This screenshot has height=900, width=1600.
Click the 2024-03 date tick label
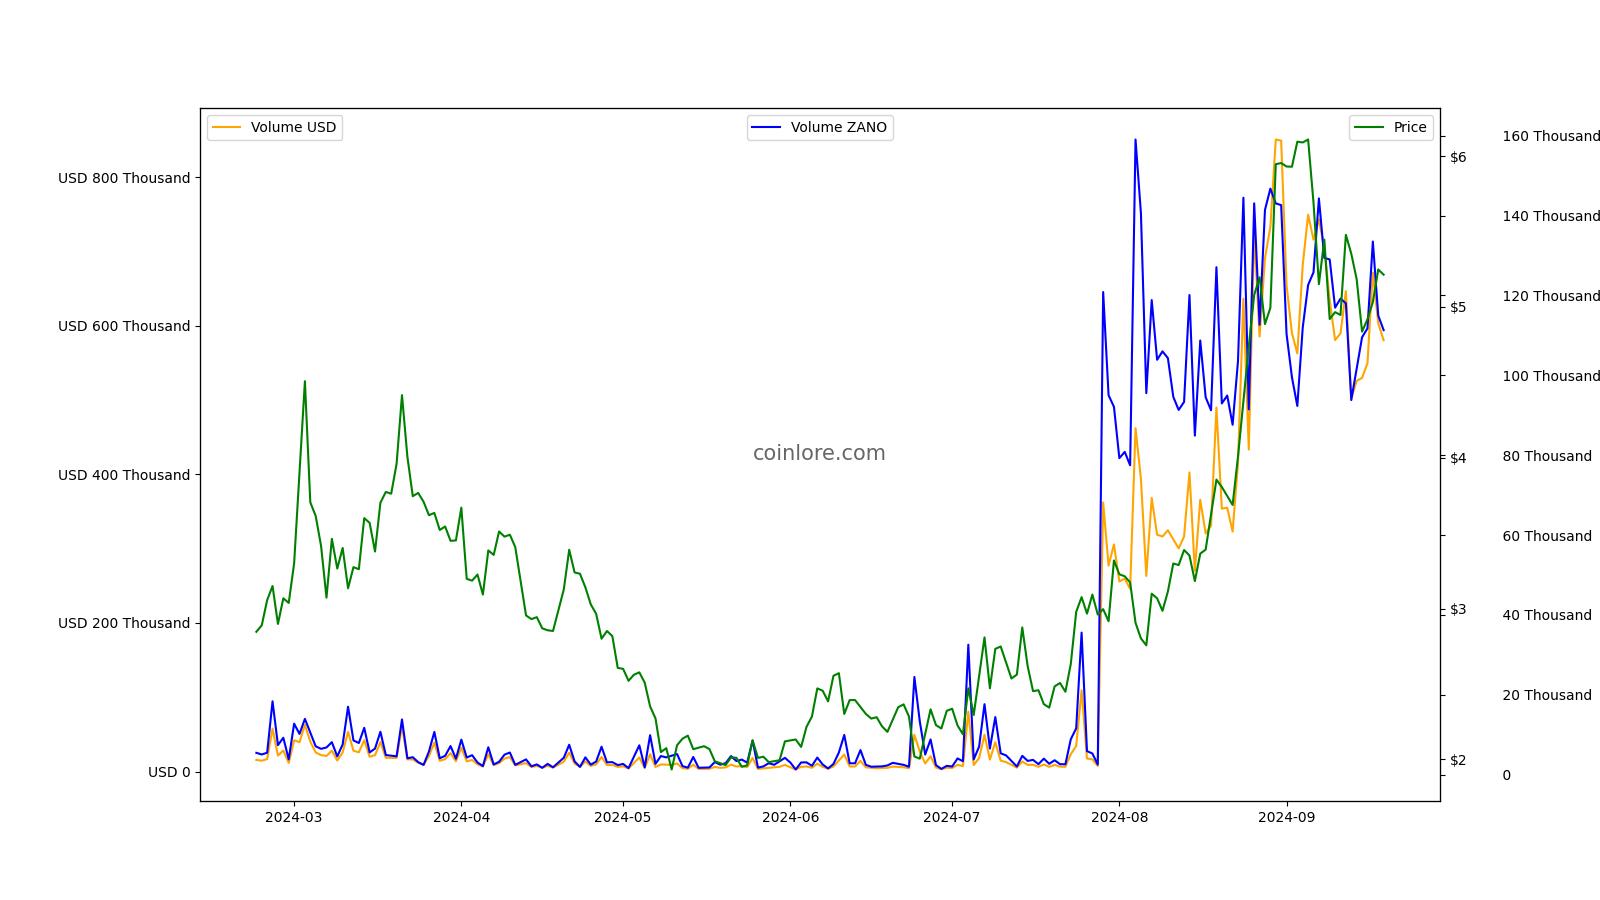294,817
